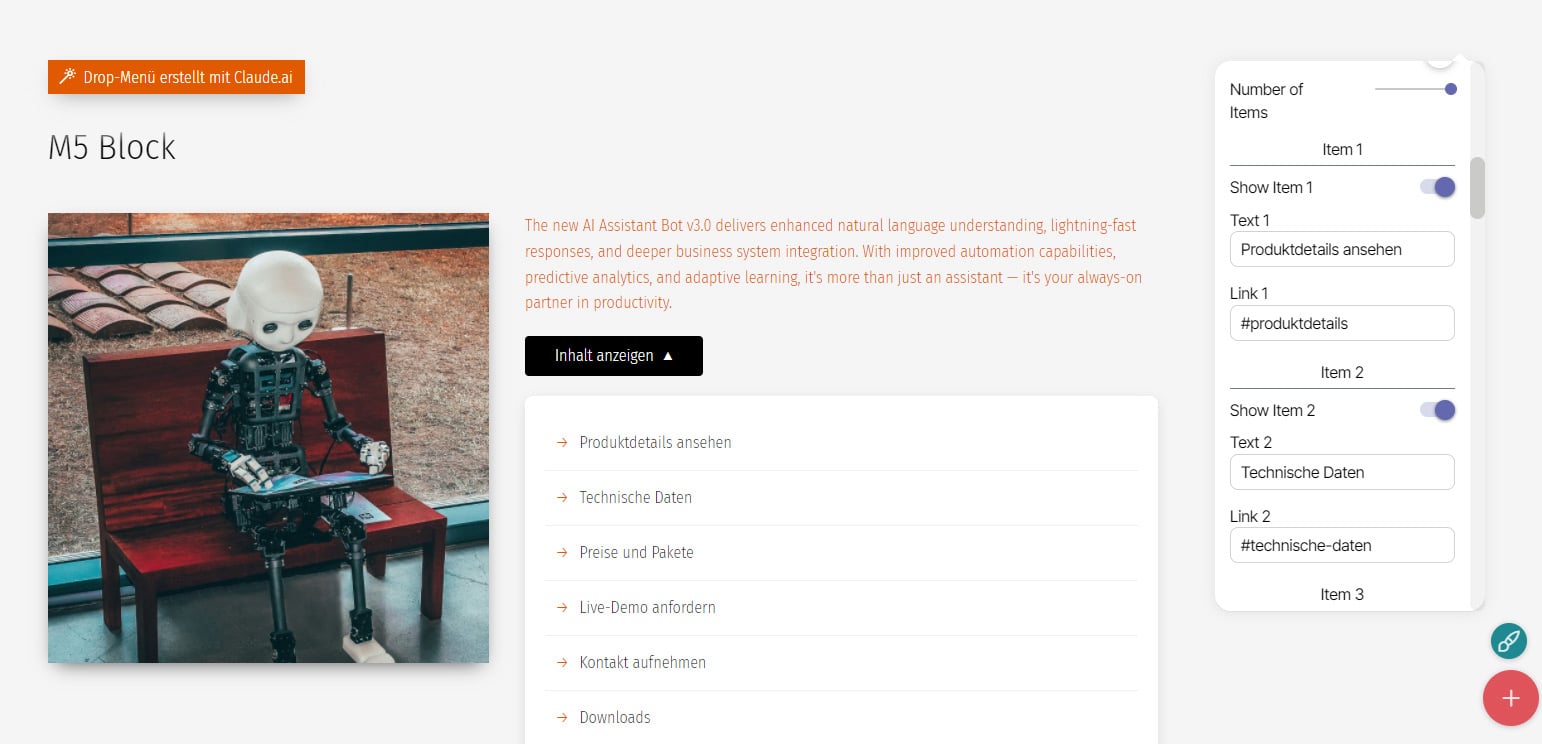The height and width of the screenshot is (744, 1542).
Task: Click the paintbrush style icon button
Action: 1508,640
